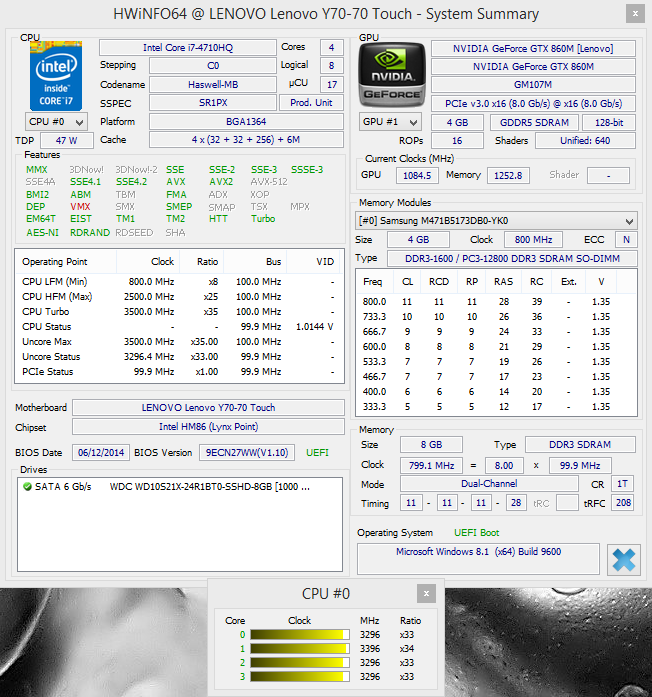Image resolution: width=652 pixels, height=697 pixels.
Task: Select the Uncore Status row
Action: click(180, 357)
